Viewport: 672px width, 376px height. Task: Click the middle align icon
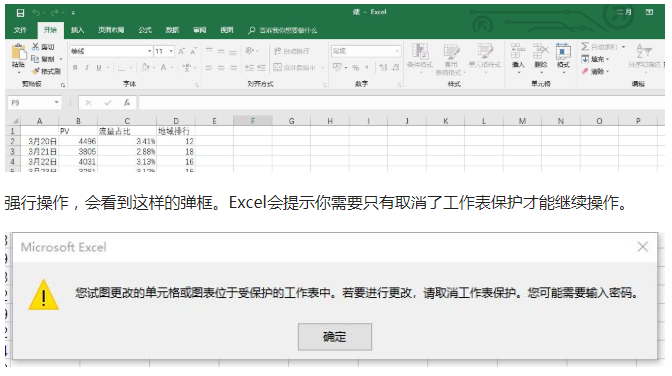(221, 51)
